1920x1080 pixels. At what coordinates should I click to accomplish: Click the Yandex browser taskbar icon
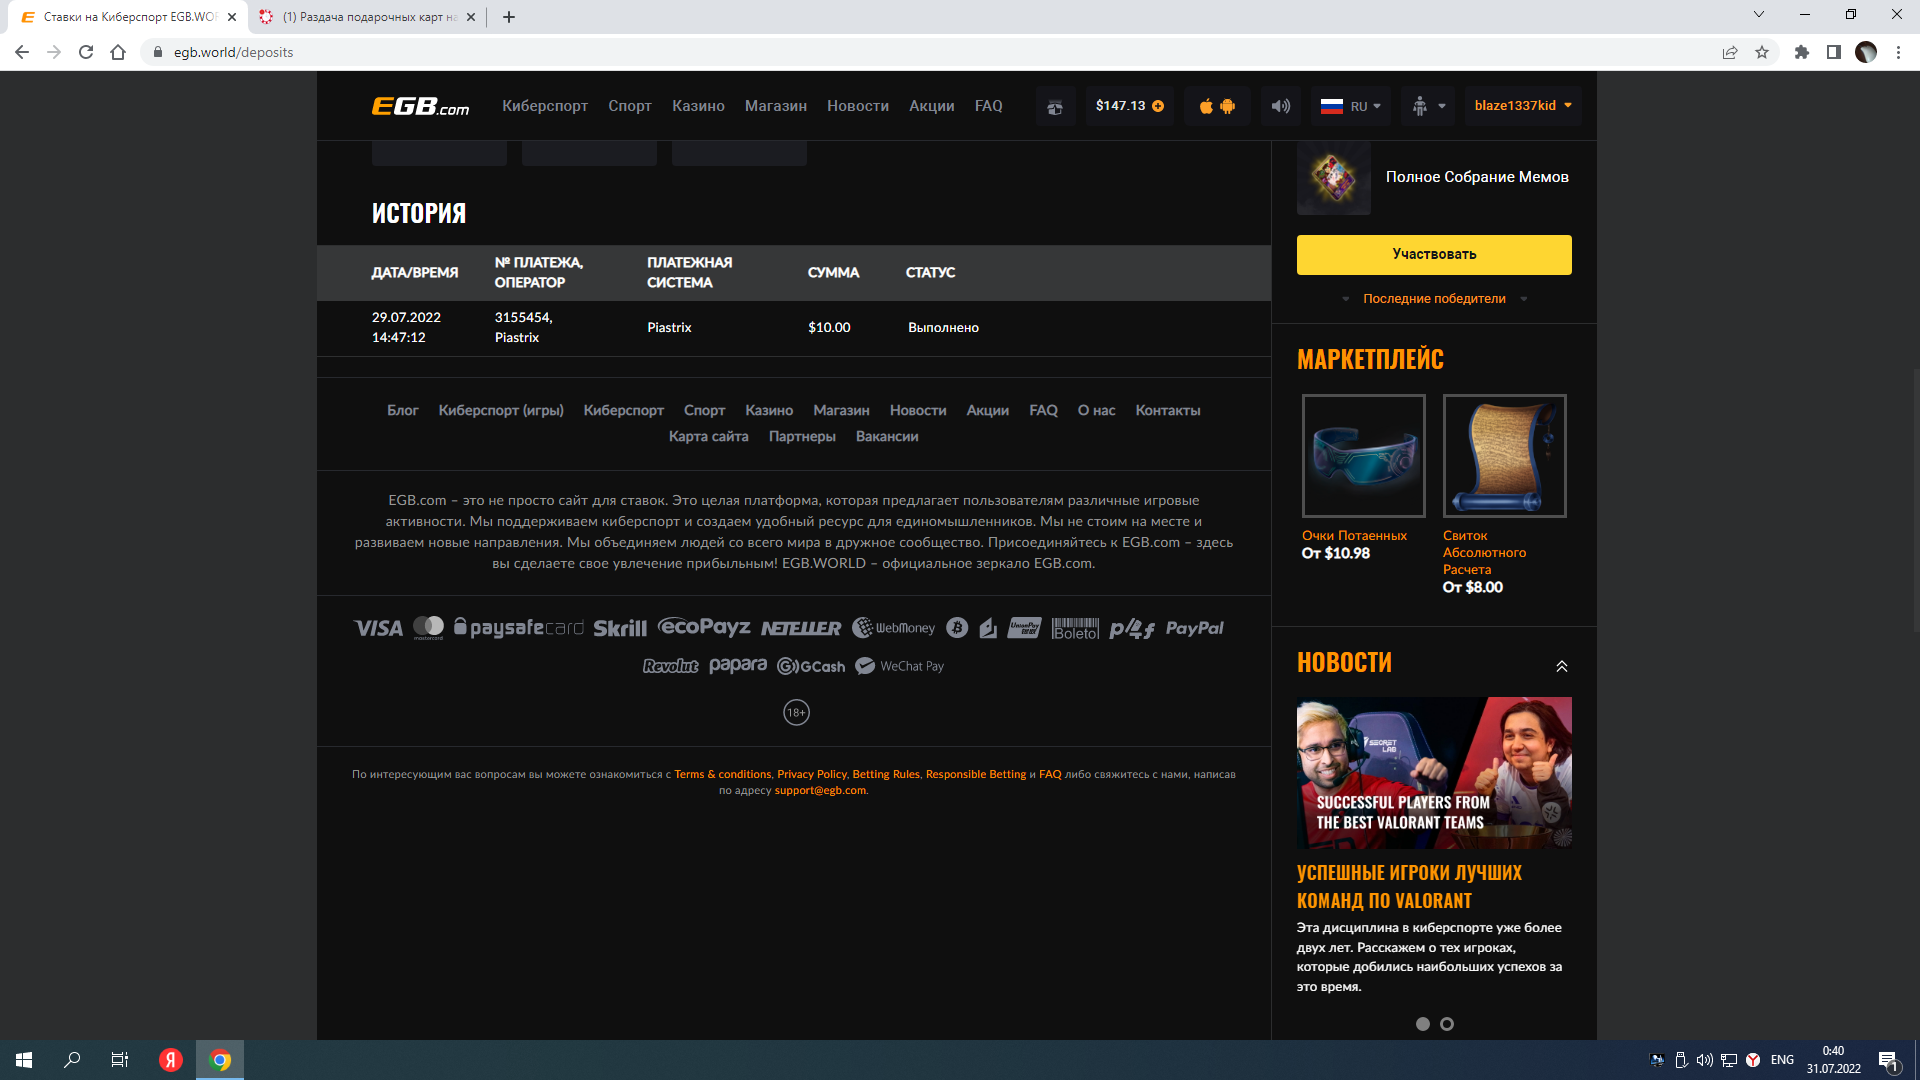[x=171, y=1060]
